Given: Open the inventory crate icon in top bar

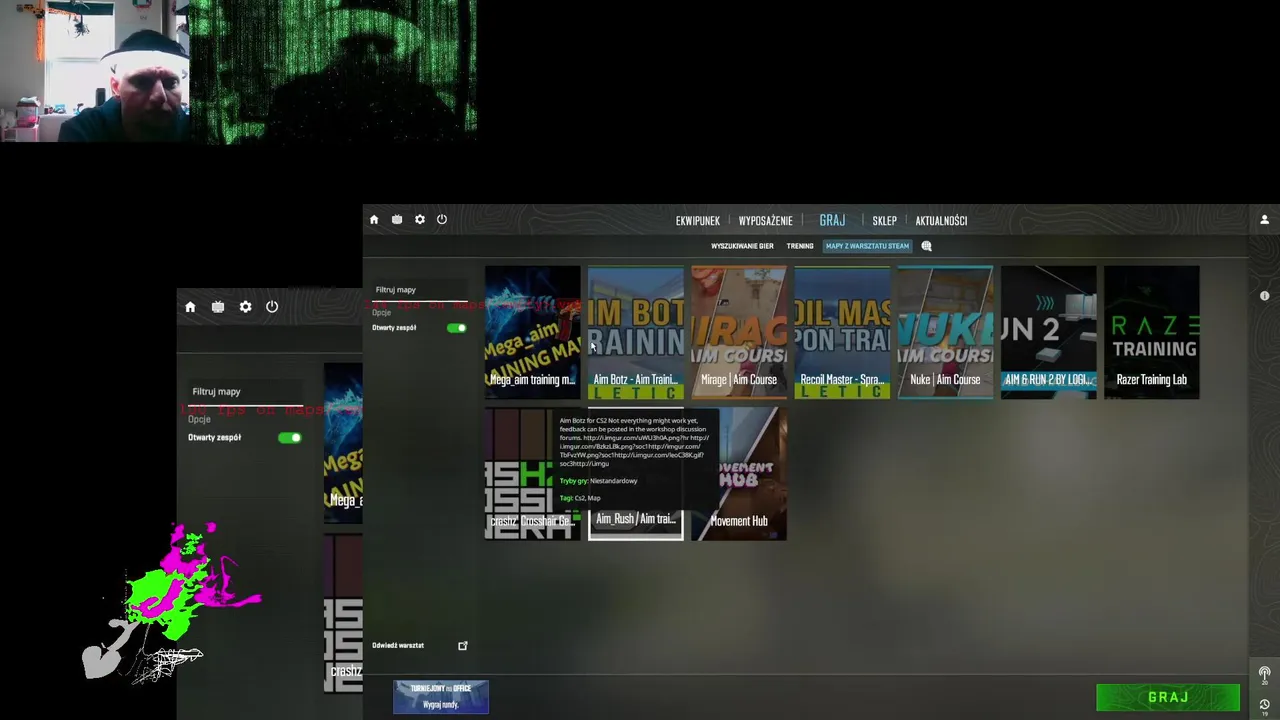Looking at the screenshot, I should click(397, 220).
